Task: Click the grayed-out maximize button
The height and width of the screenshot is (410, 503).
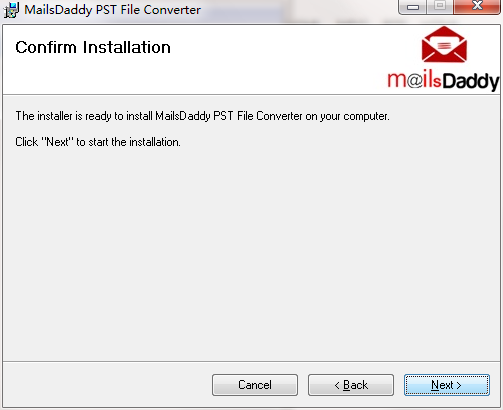Action: click(x=440, y=7)
